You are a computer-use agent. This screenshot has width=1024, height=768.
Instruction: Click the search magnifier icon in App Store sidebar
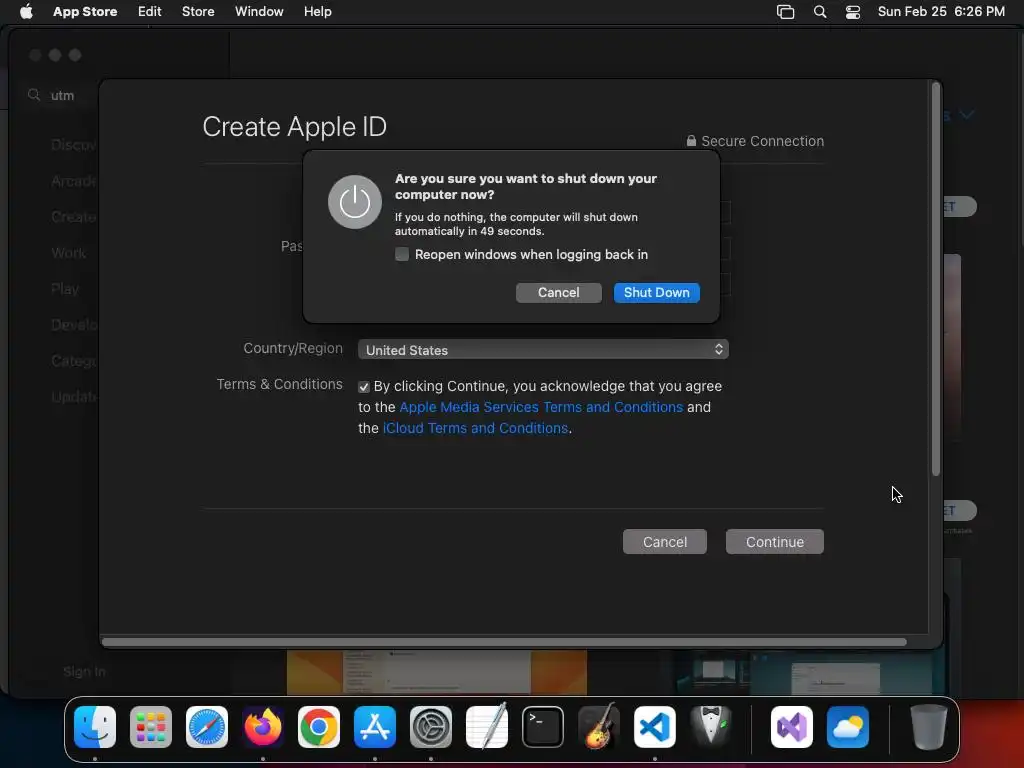34,95
